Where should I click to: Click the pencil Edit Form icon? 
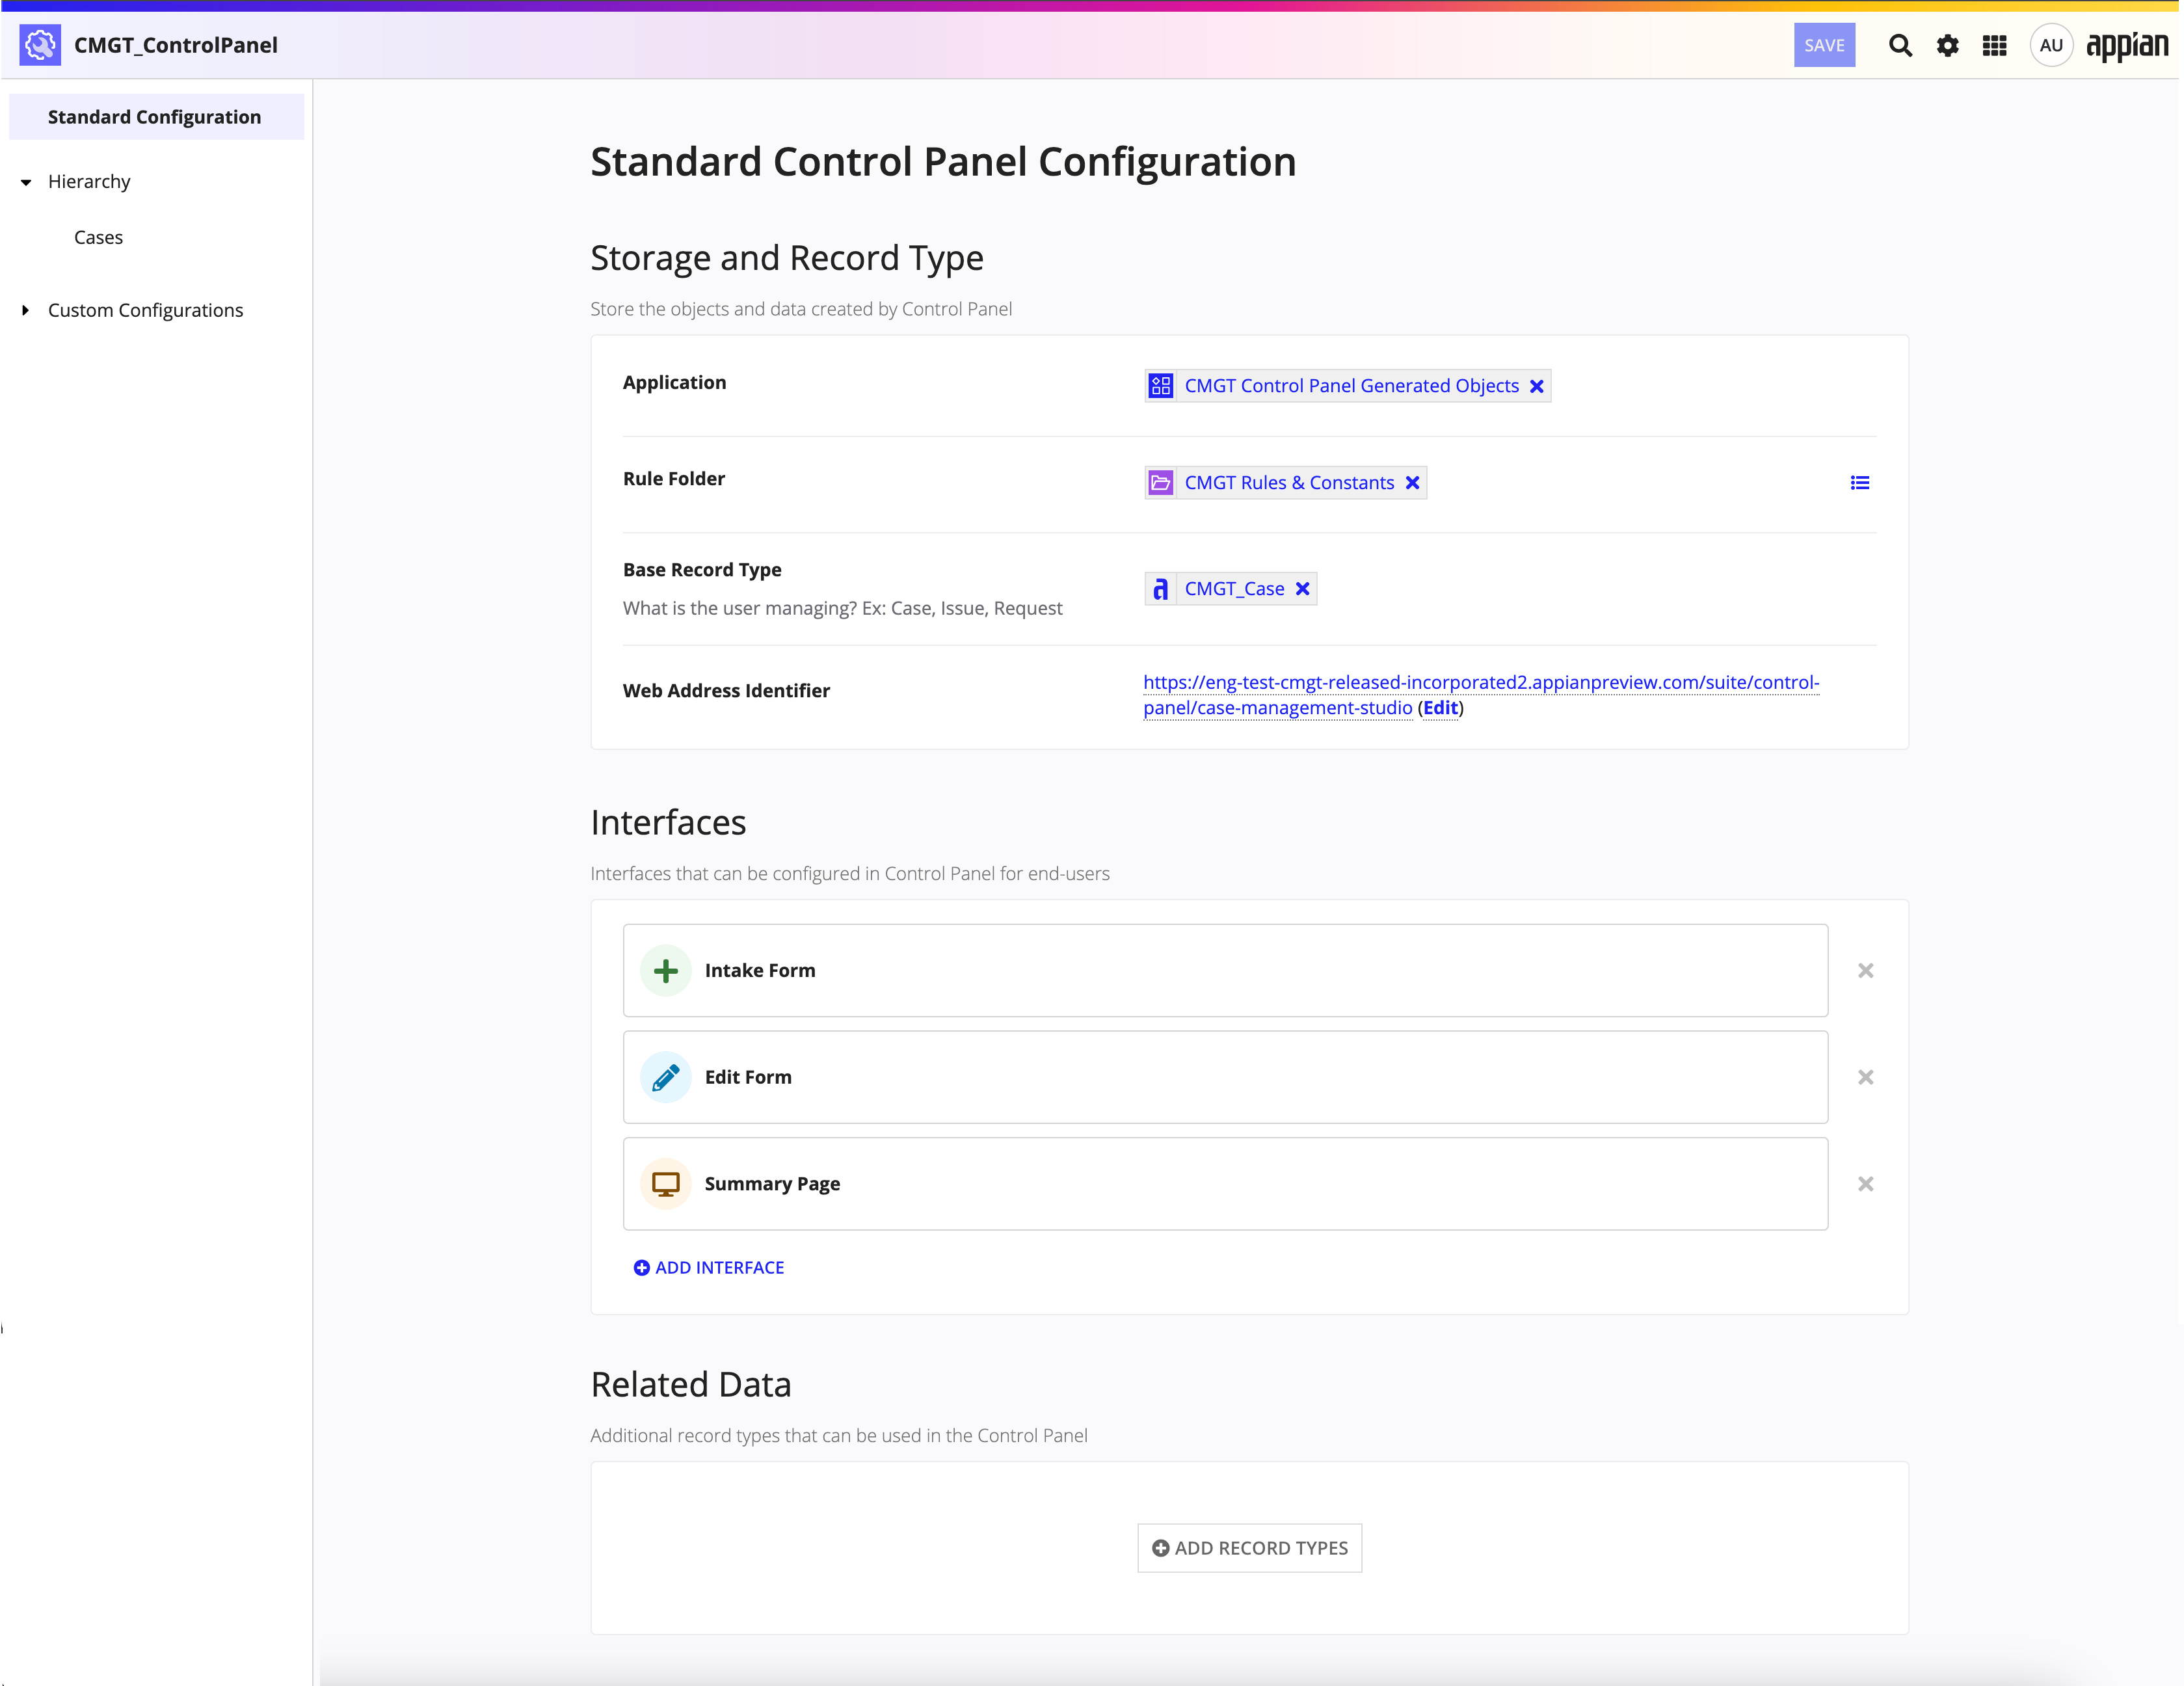click(665, 1077)
